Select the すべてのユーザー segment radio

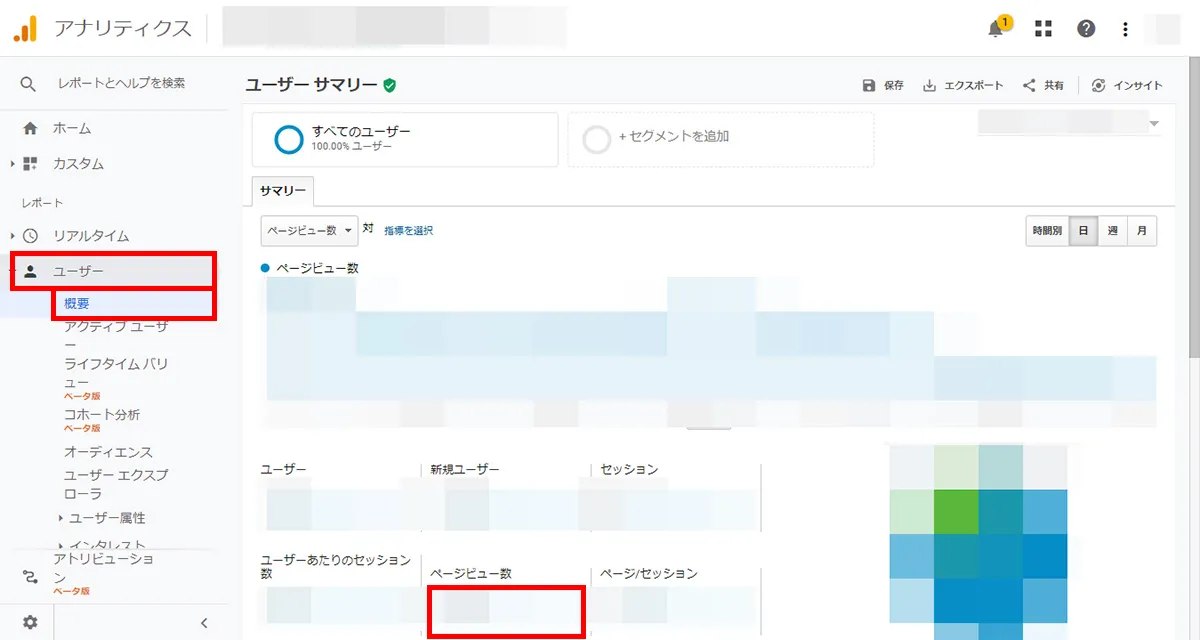coord(289,139)
